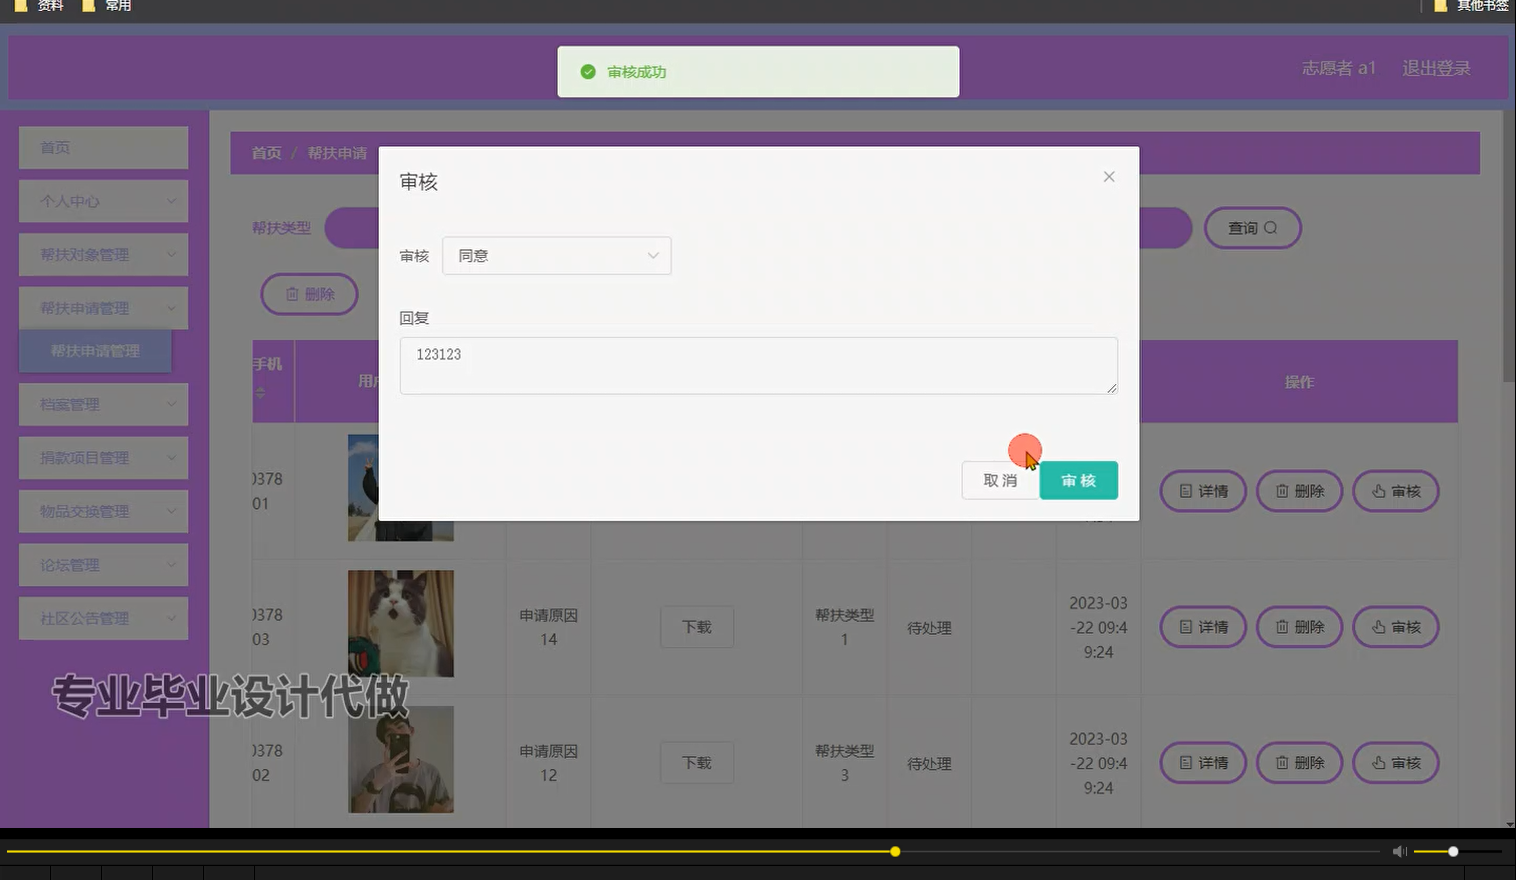
Task: Expand 物品交换管理 sidebar menu
Action: [104, 511]
